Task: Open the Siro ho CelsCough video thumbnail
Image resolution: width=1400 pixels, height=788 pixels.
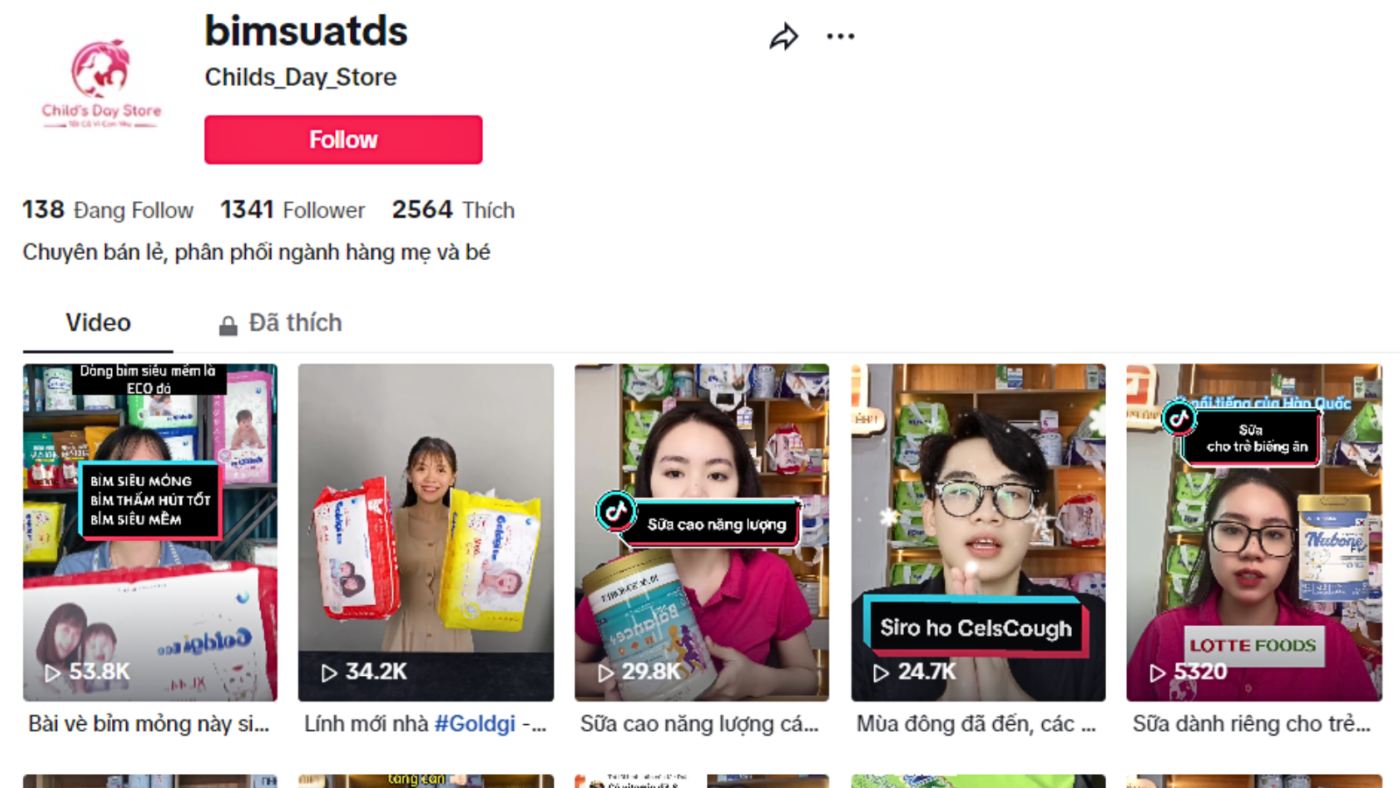Action: [x=978, y=532]
